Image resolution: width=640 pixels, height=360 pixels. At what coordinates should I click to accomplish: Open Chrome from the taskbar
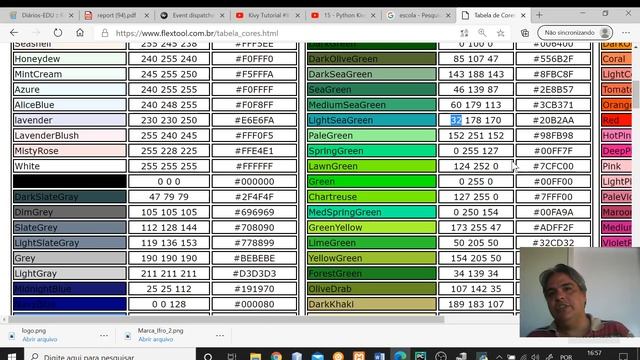276,356
